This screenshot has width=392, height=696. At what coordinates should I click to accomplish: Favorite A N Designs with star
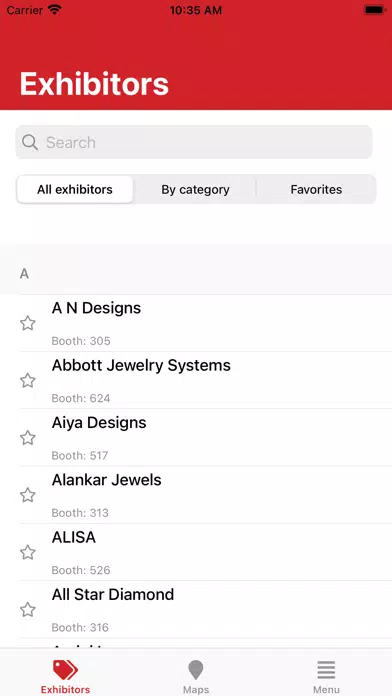pos(28,323)
